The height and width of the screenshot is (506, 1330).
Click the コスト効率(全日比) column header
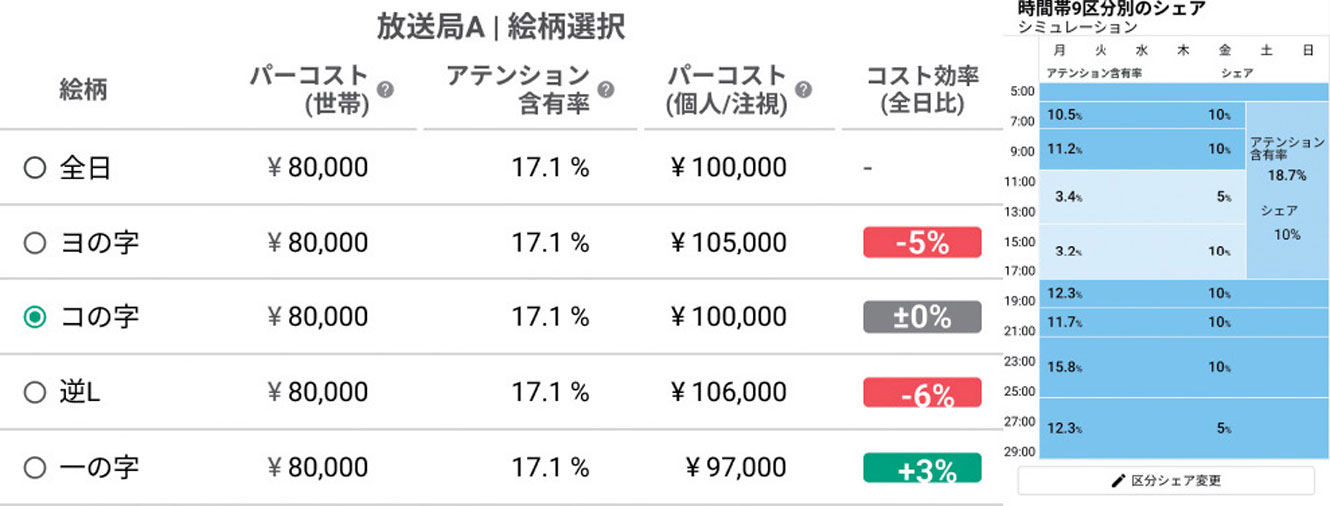(922, 89)
